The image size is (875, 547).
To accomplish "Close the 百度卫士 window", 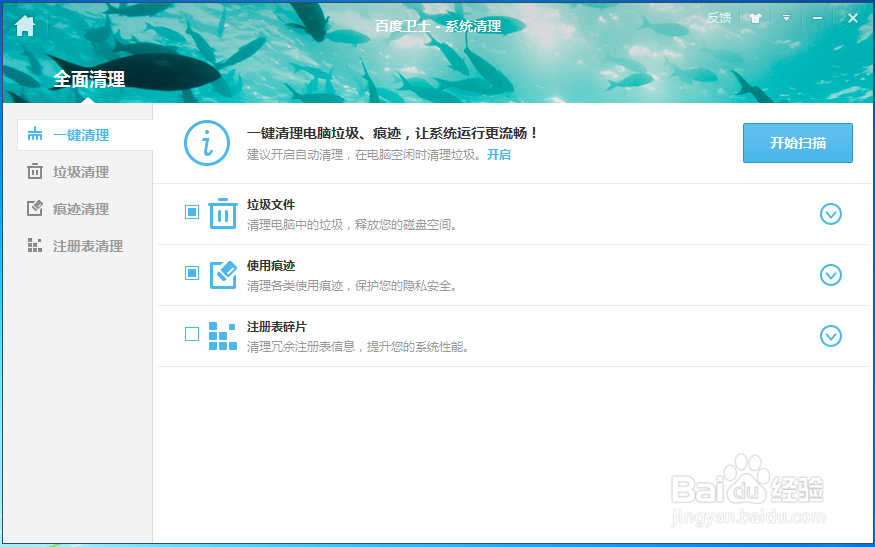I will (x=853, y=18).
